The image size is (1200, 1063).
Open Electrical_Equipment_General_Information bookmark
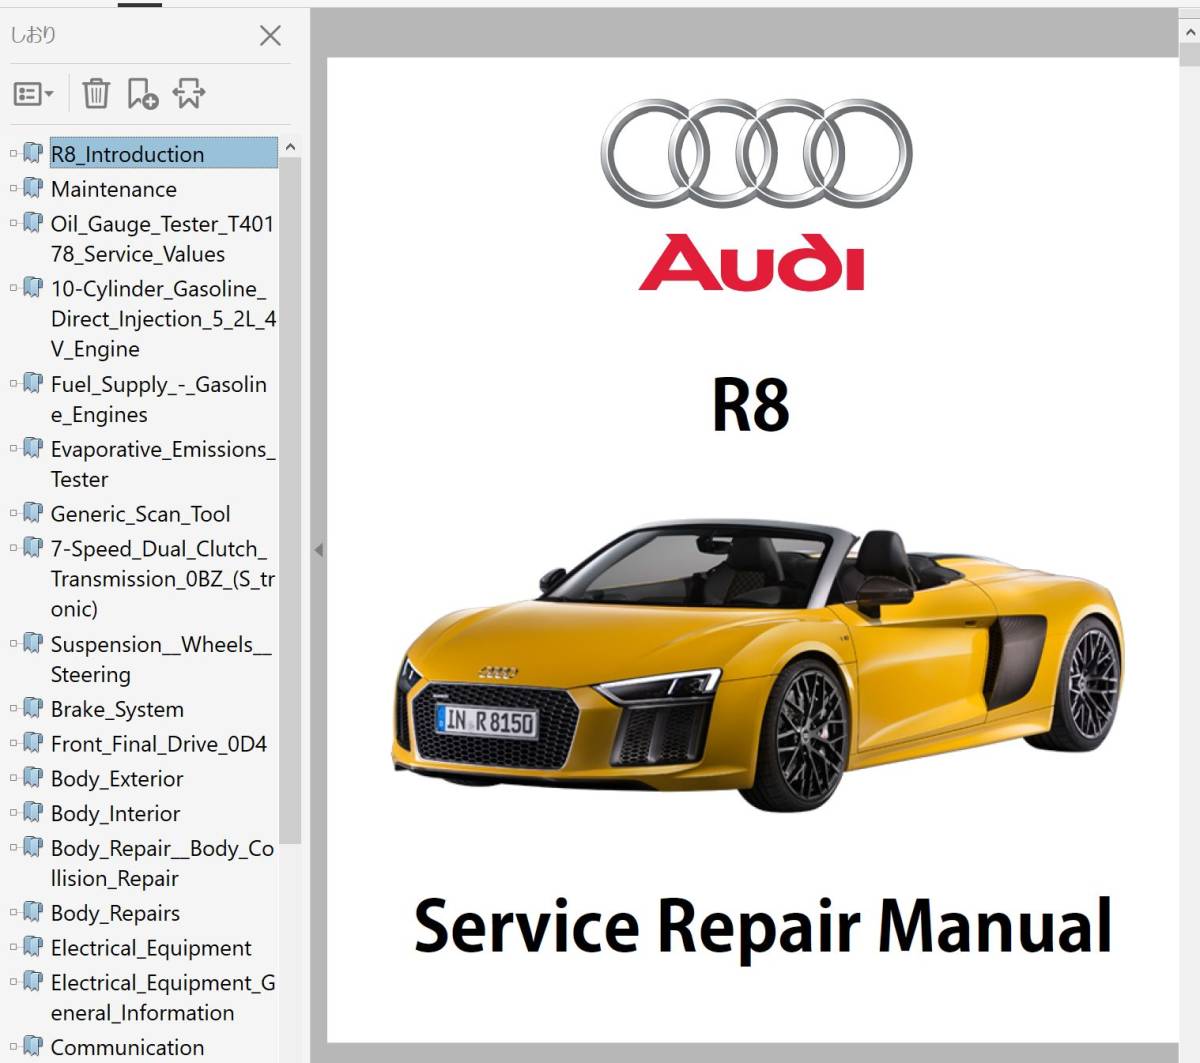coord(163,998)
